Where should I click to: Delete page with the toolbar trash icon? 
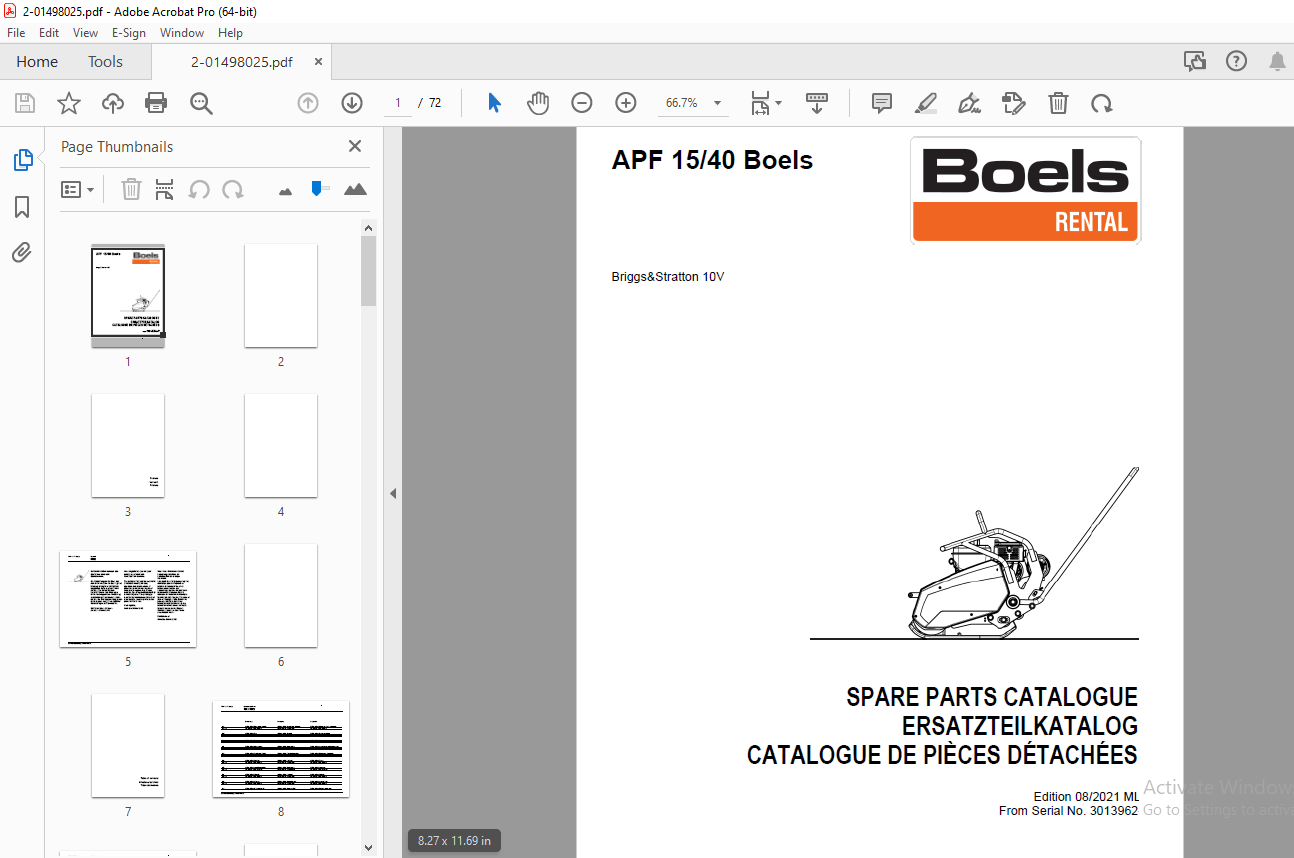pyautogui.click(x=1058, y=103)
